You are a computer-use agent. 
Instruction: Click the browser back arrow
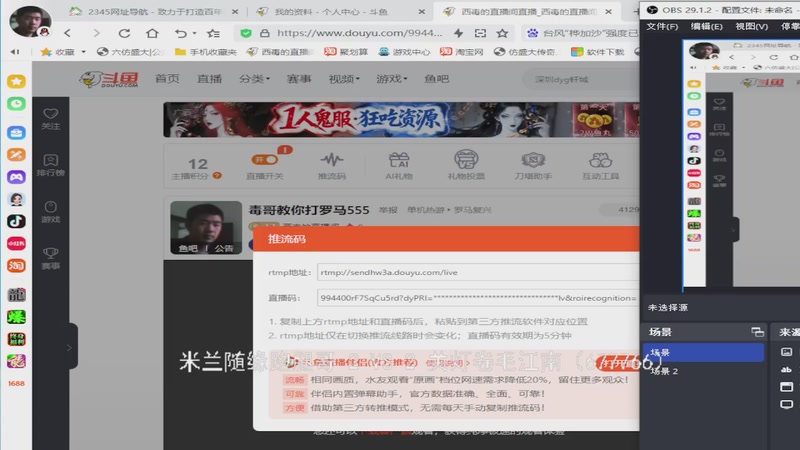(x=67, y=33)
